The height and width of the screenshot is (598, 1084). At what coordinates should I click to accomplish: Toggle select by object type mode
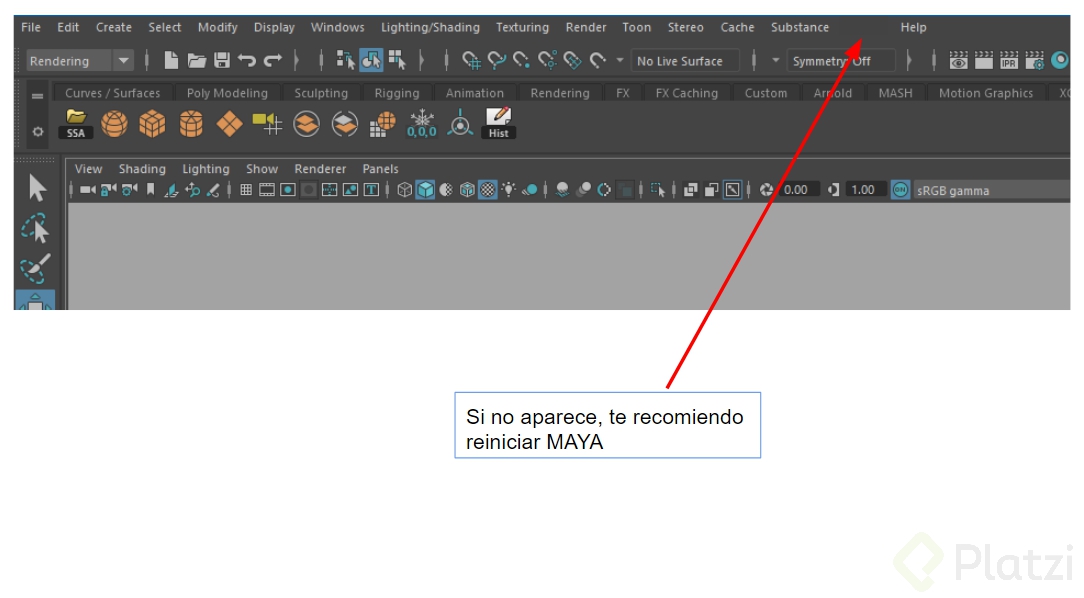[x=371, y=61]
